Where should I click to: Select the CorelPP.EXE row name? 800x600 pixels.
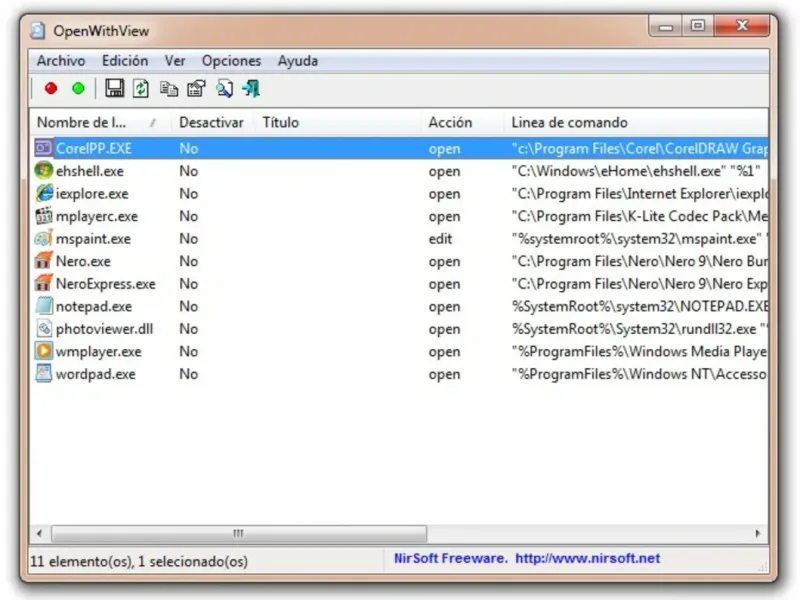(x=94, y=148)
